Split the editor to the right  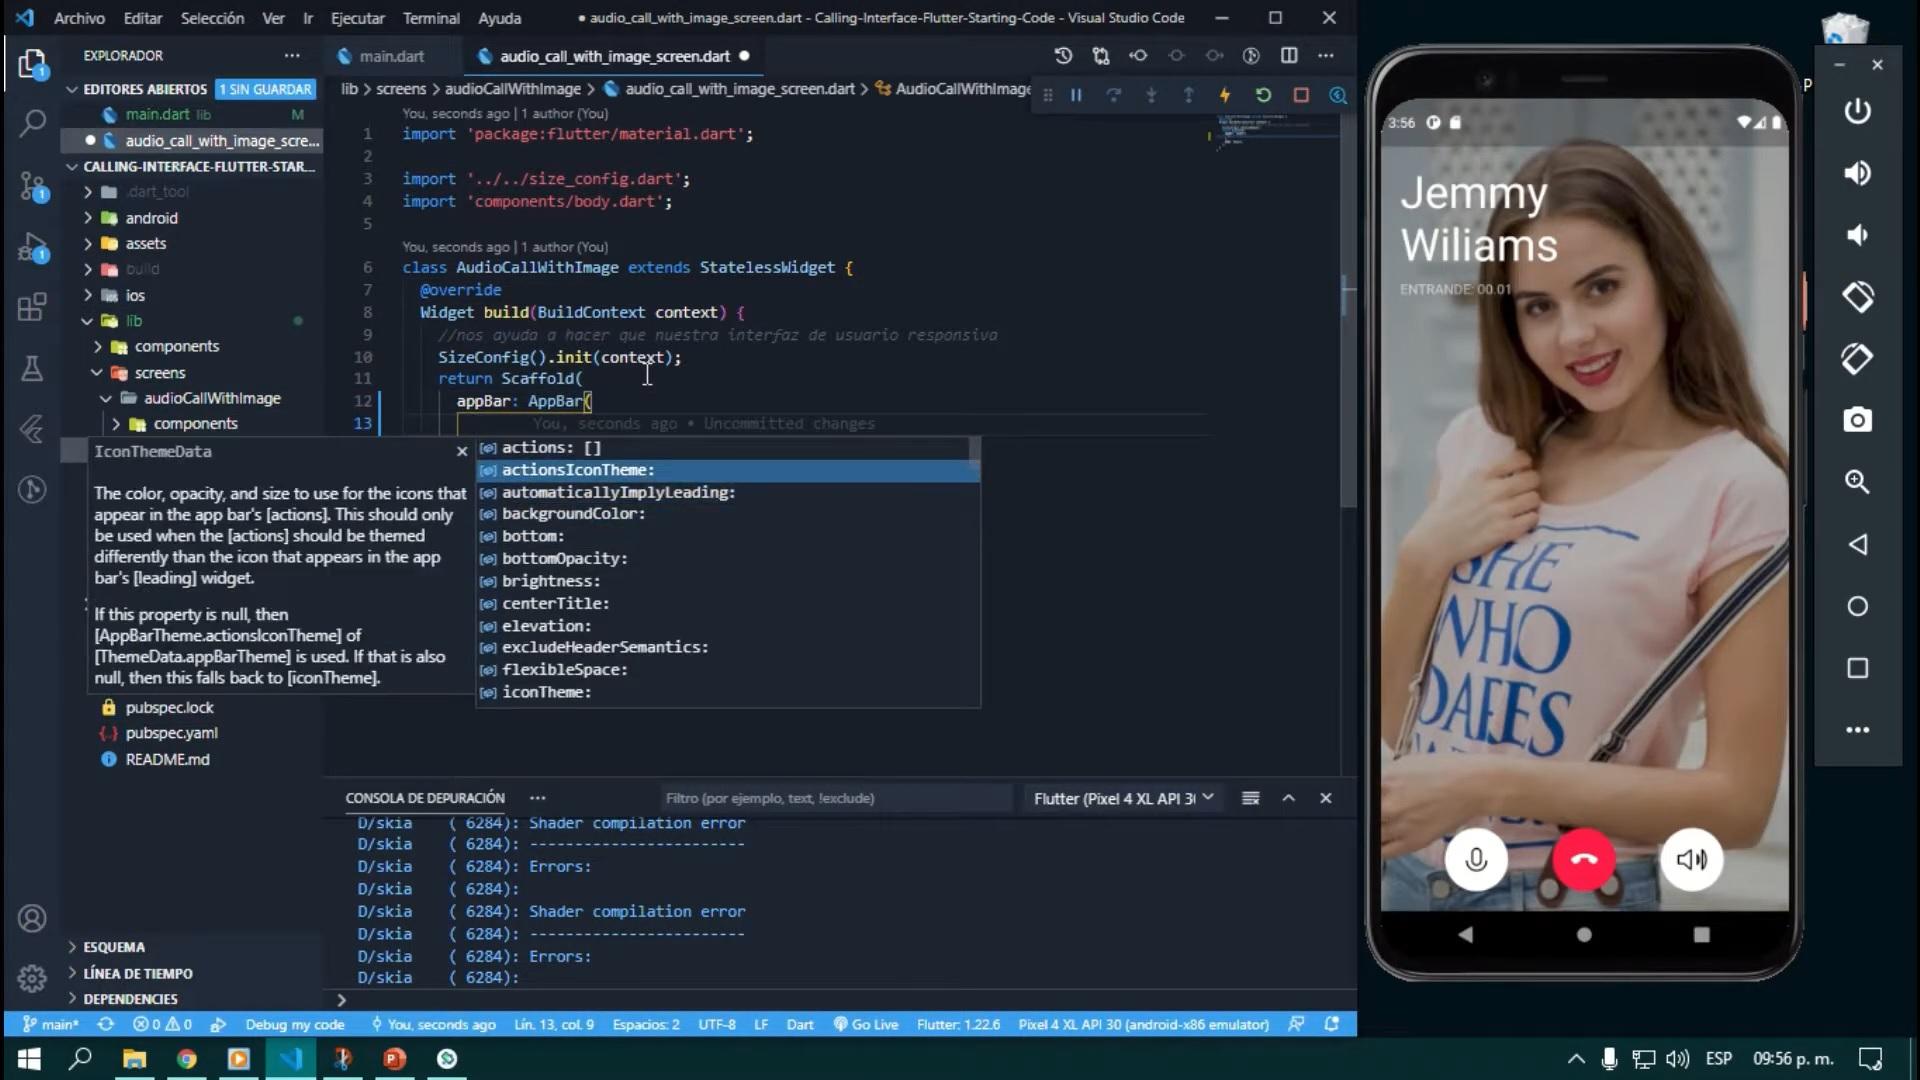point(1289,56)
